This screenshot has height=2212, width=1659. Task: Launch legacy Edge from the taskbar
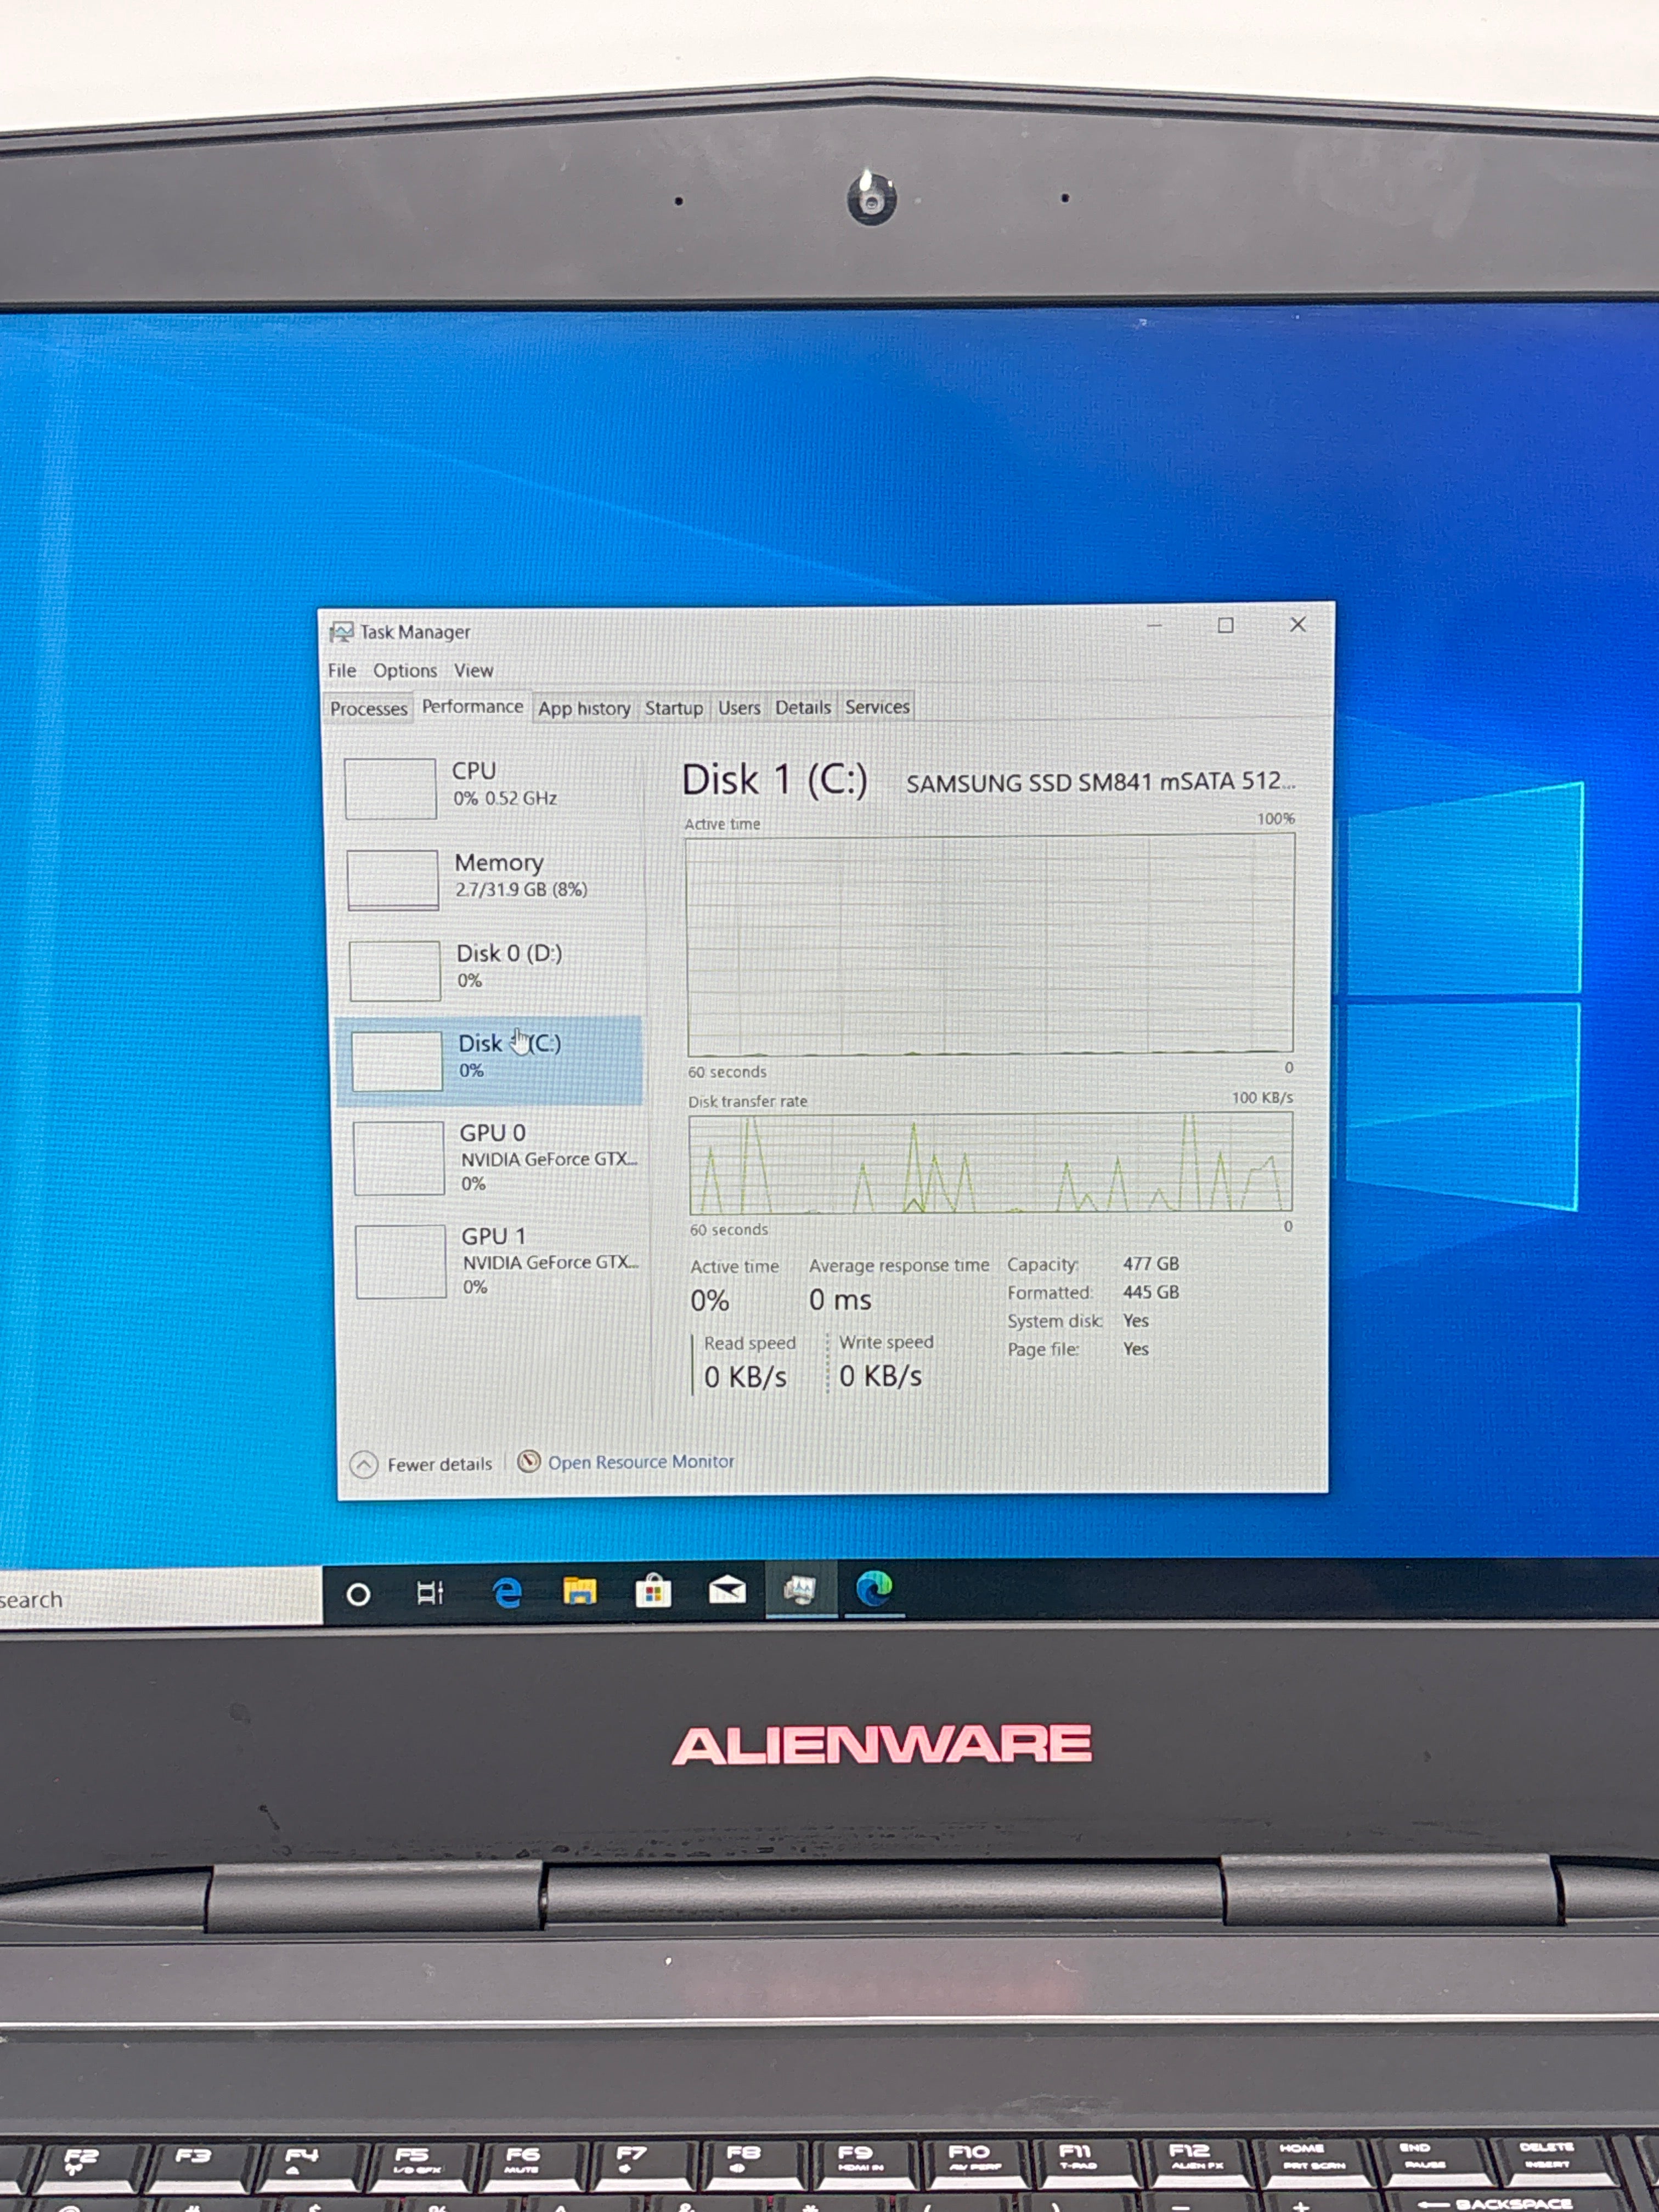point(507,1592)
